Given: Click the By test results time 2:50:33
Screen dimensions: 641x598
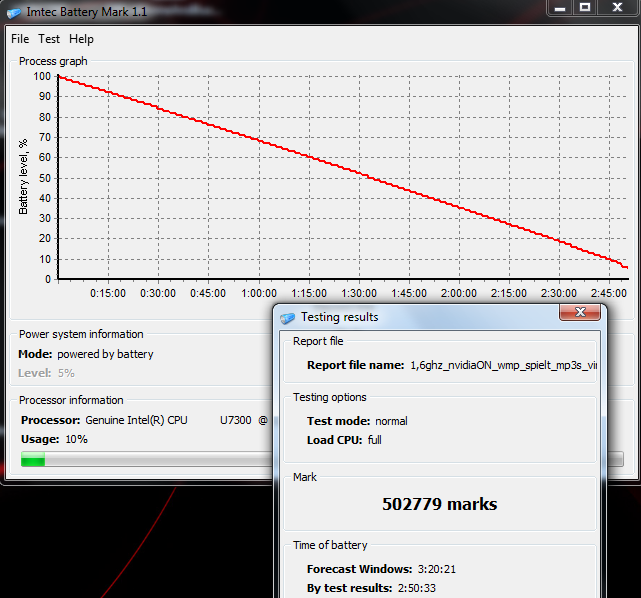Looking at the screenshot, I should [417, 588].
